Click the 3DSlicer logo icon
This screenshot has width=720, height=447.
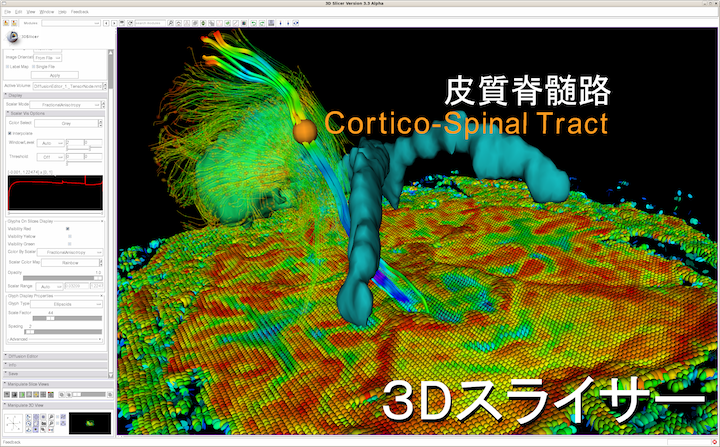tap(14, 38)
